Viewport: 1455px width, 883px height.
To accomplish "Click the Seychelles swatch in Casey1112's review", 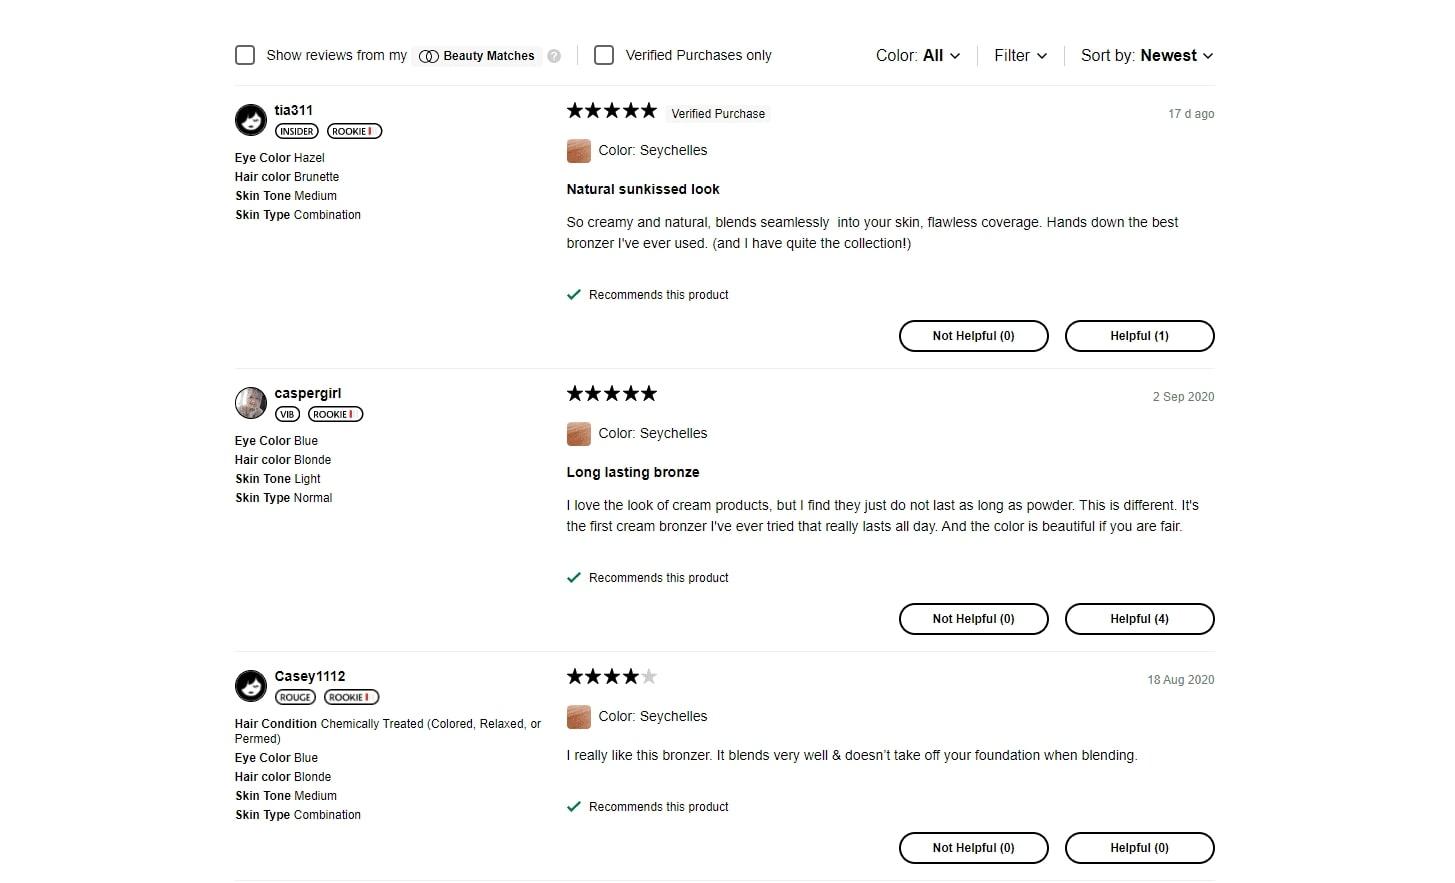I will (x=578, y=717).
